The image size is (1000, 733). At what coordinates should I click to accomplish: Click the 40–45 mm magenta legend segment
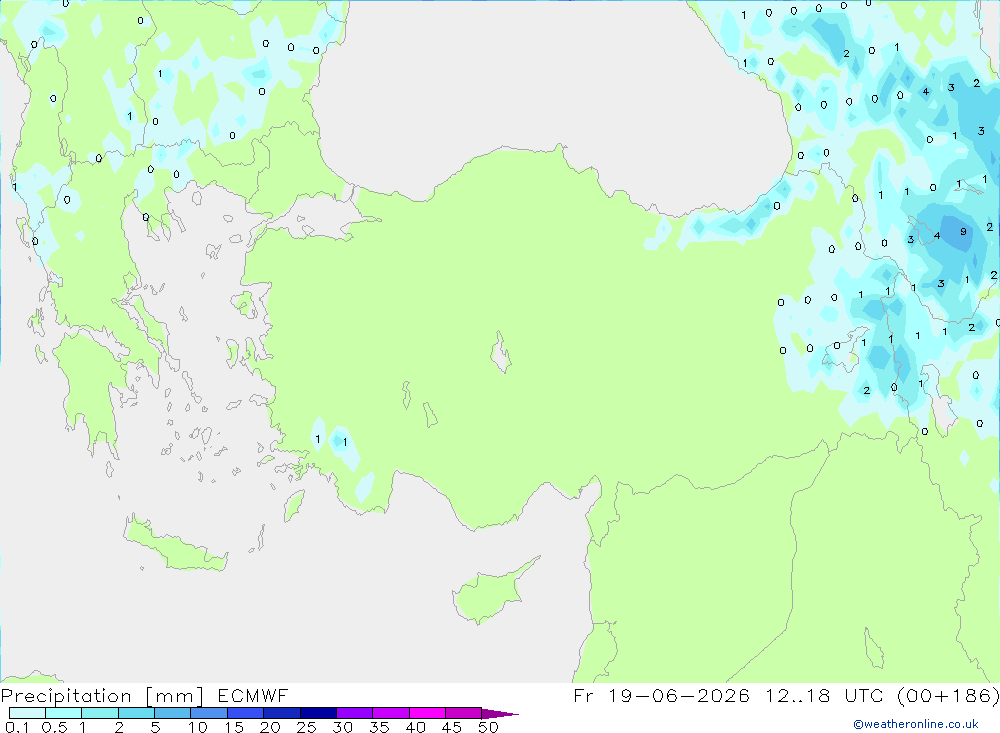tap(427, 713)
